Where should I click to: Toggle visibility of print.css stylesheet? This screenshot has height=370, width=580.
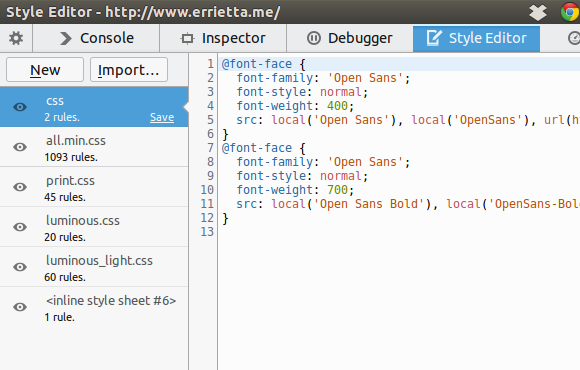tap(20, 187)
